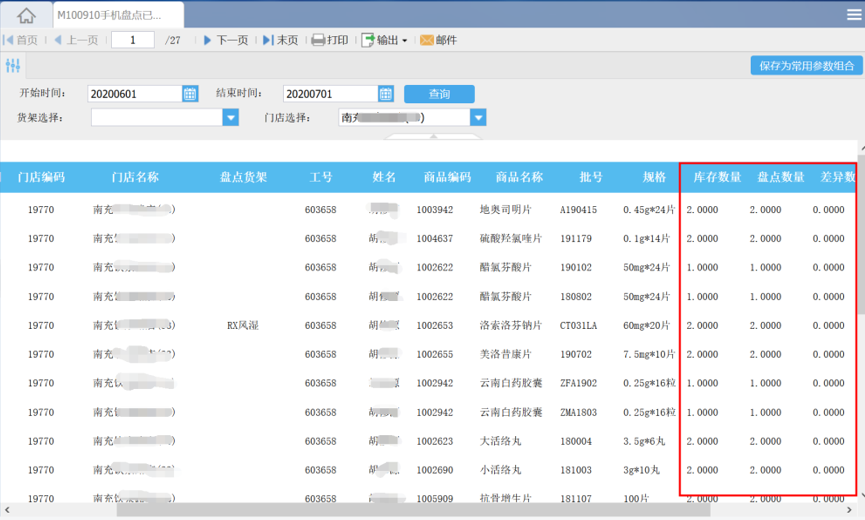Click the query (查询) button
The height and width of the screenshot is (520, 865).
439,94
